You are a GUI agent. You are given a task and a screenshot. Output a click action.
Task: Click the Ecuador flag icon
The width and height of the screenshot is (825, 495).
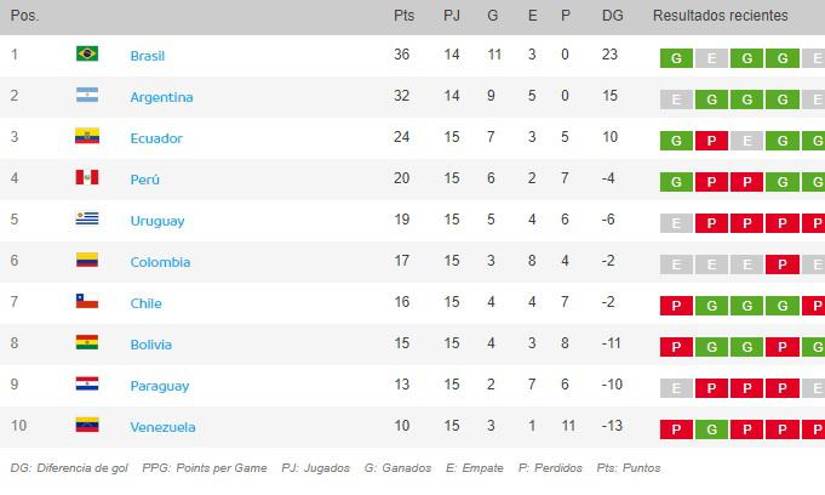pos(87,137)
